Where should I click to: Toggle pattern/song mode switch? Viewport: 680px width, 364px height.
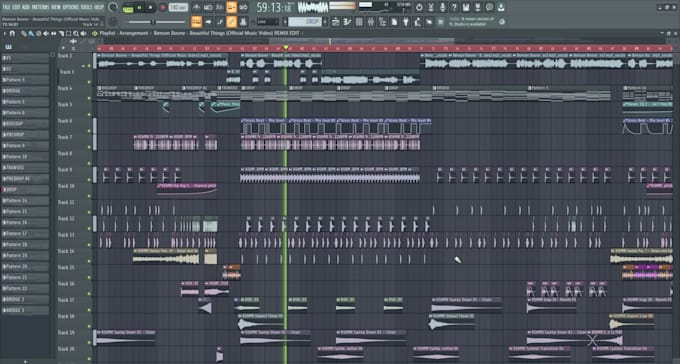(128, 8)
